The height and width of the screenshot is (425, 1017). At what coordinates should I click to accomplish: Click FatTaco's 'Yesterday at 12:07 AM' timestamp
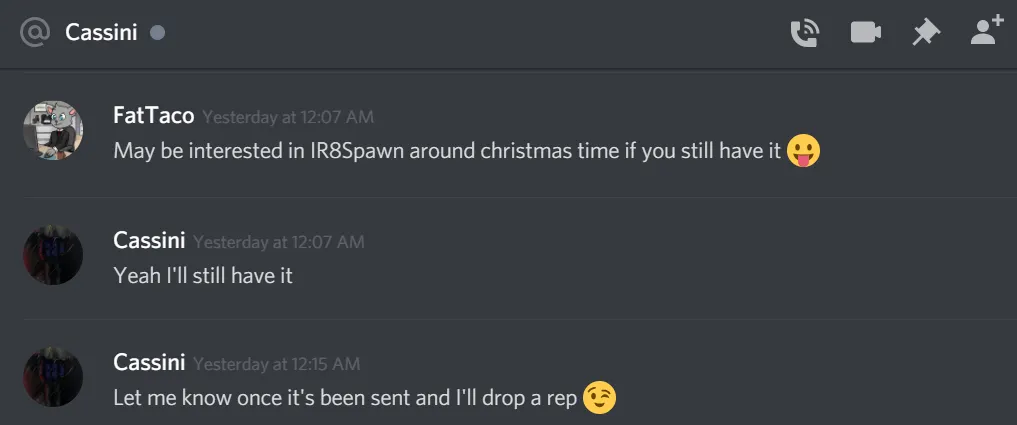click(x=288, y=117)
